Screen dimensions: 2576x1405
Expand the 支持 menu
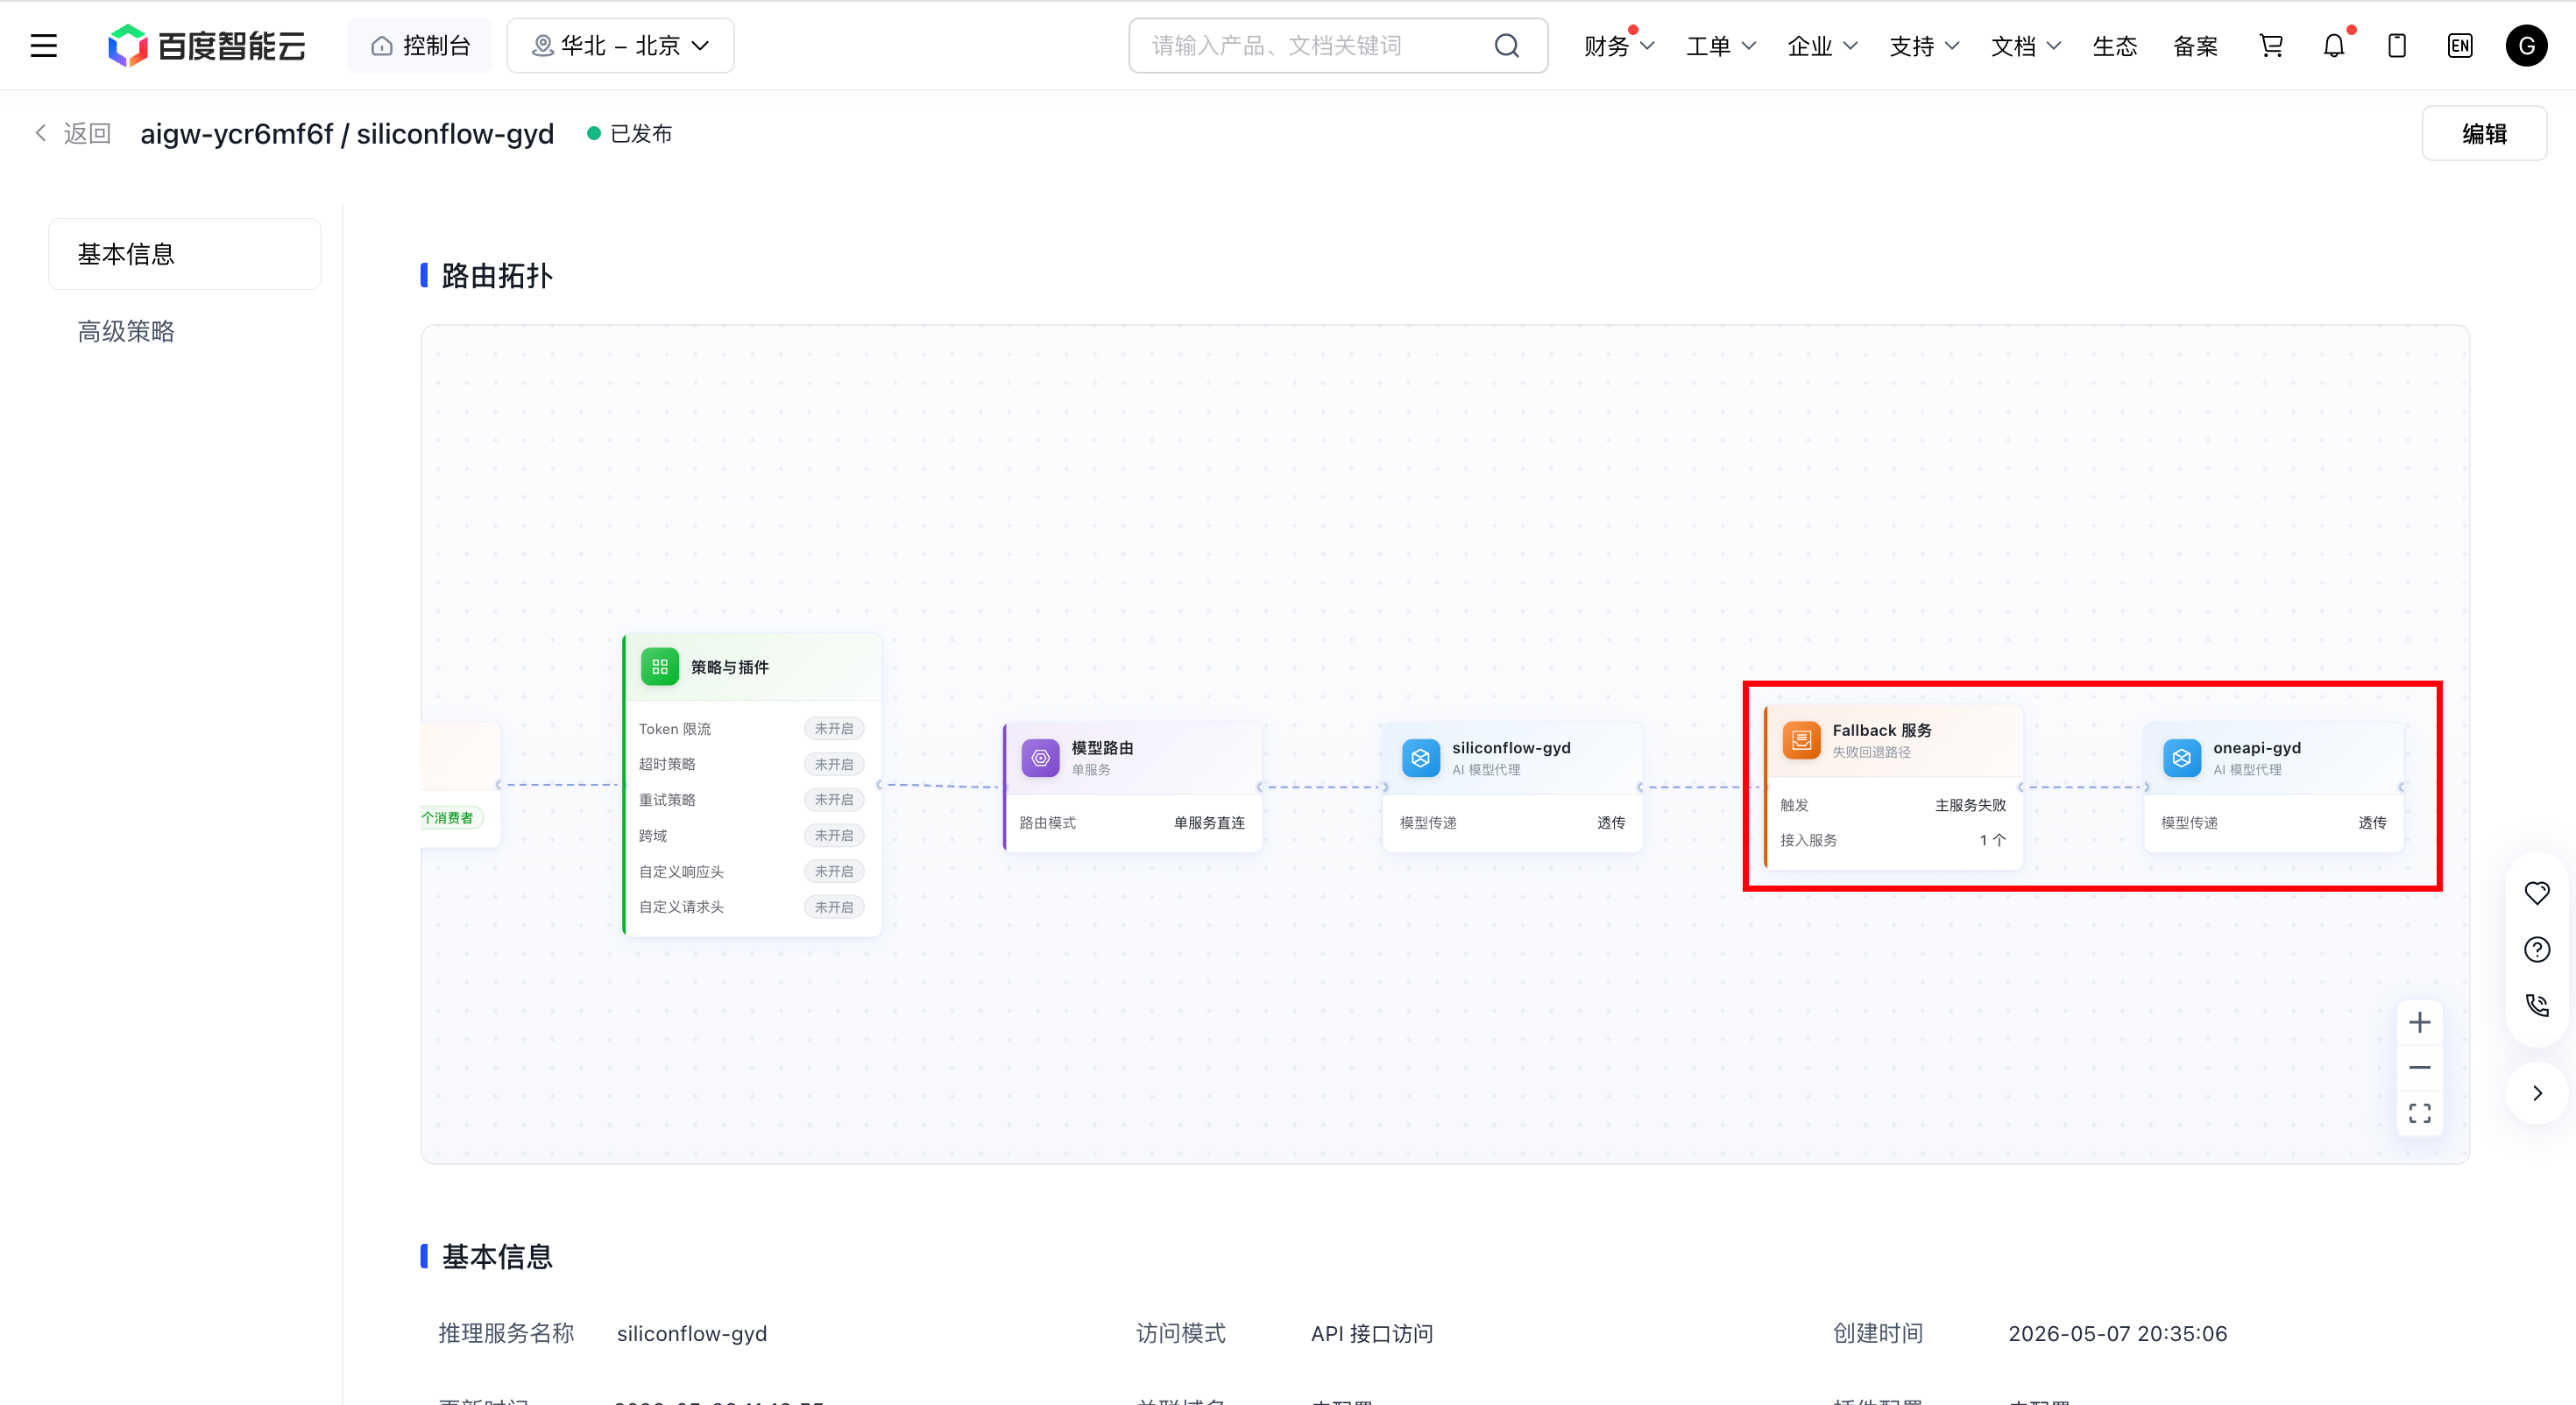1924,46
